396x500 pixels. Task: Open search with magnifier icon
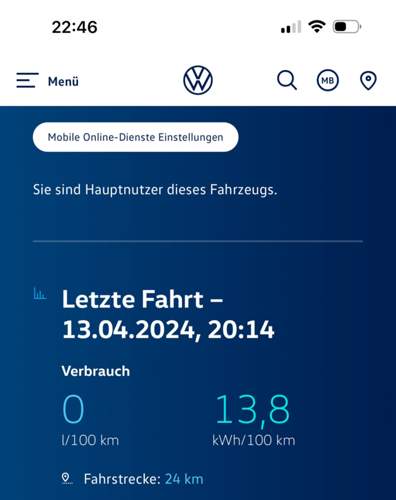pos(287,80)
